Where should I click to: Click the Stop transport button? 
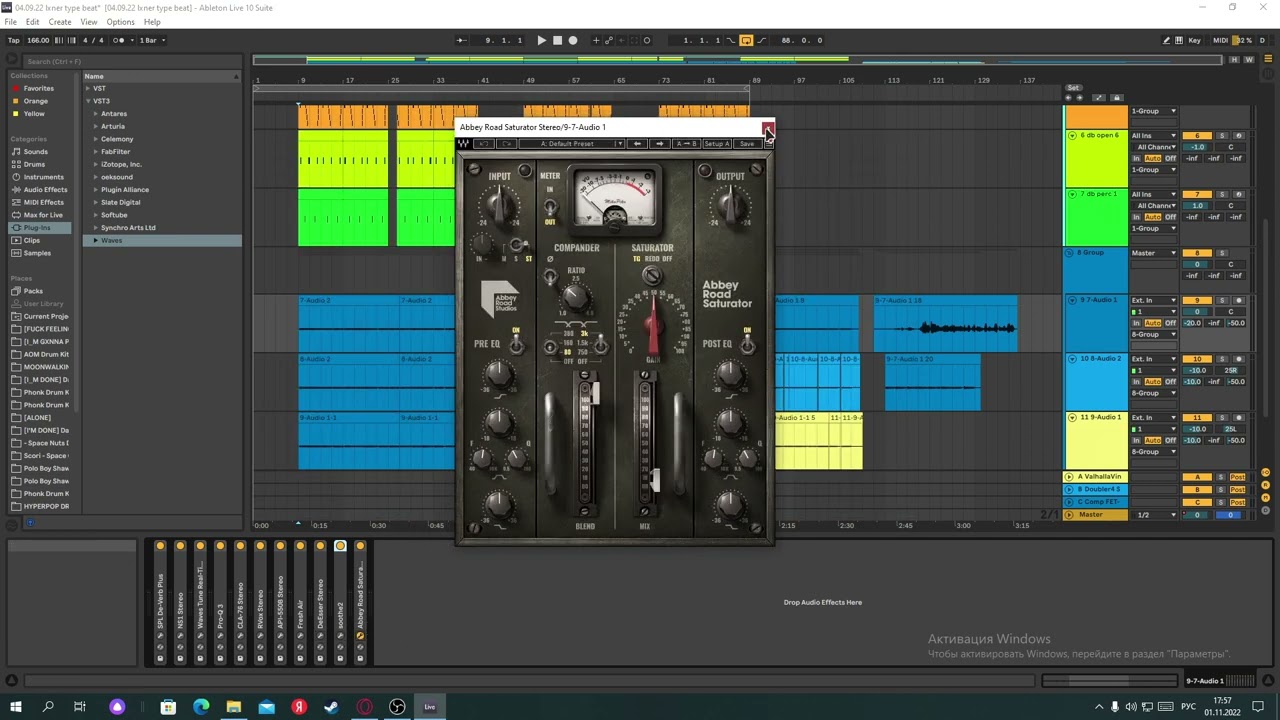click(x=557, y=40)
